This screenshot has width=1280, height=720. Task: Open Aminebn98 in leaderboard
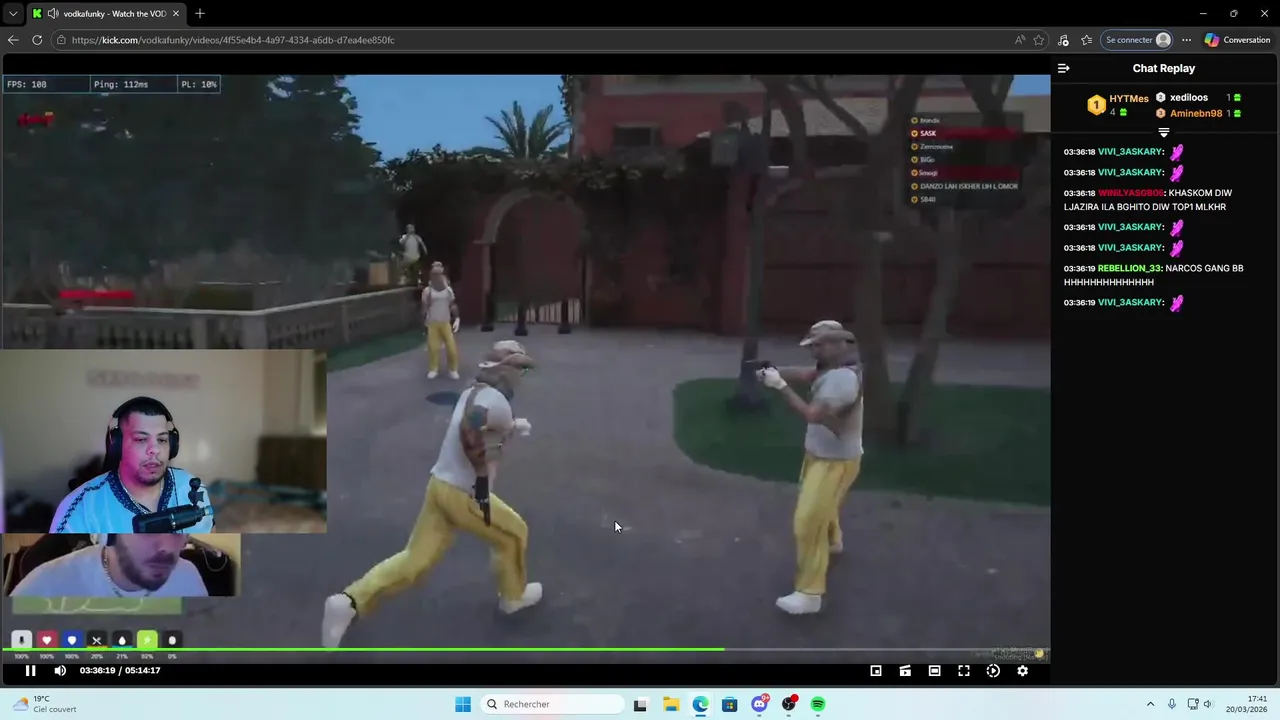[x=1196, y=113]
